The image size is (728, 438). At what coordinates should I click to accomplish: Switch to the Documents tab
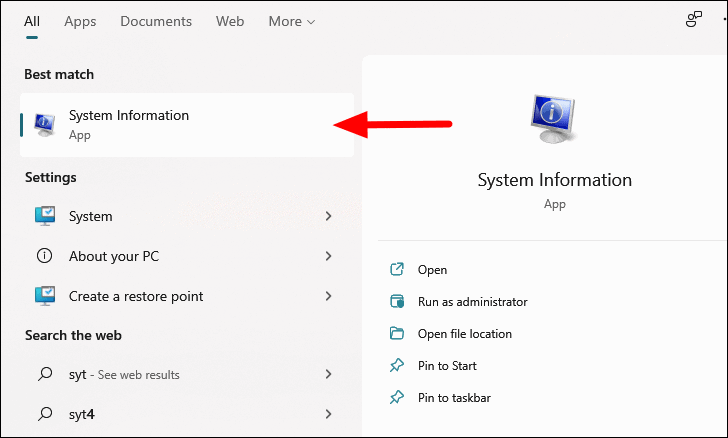156,21
